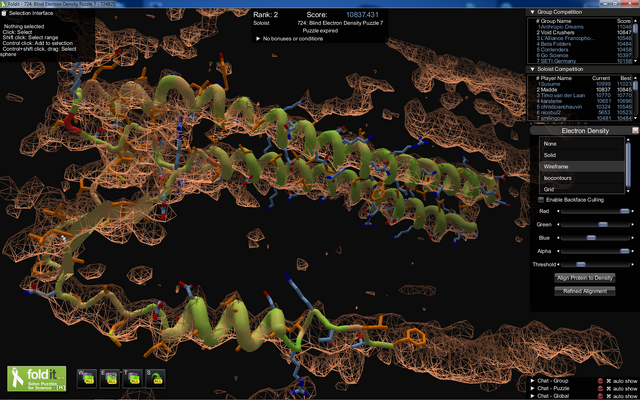Select group Void Crushers in leaderboard

556,32
